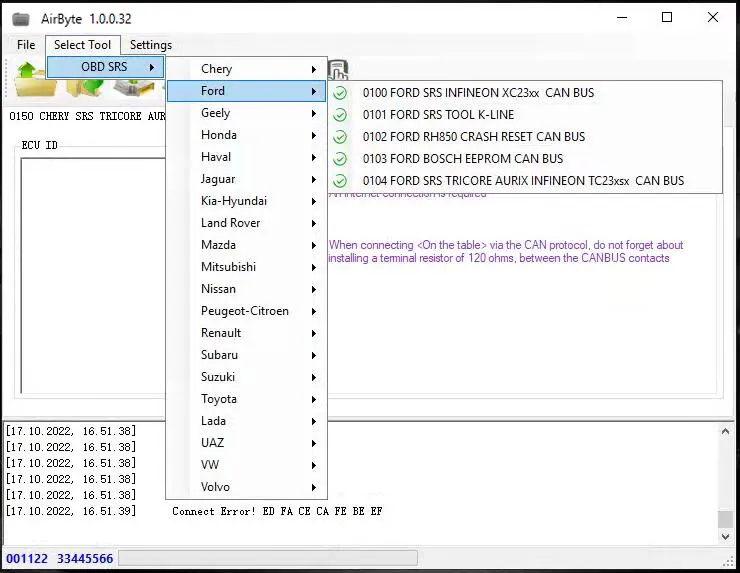Pick Land Rover from the brand menu

click(x=231, y=223)
